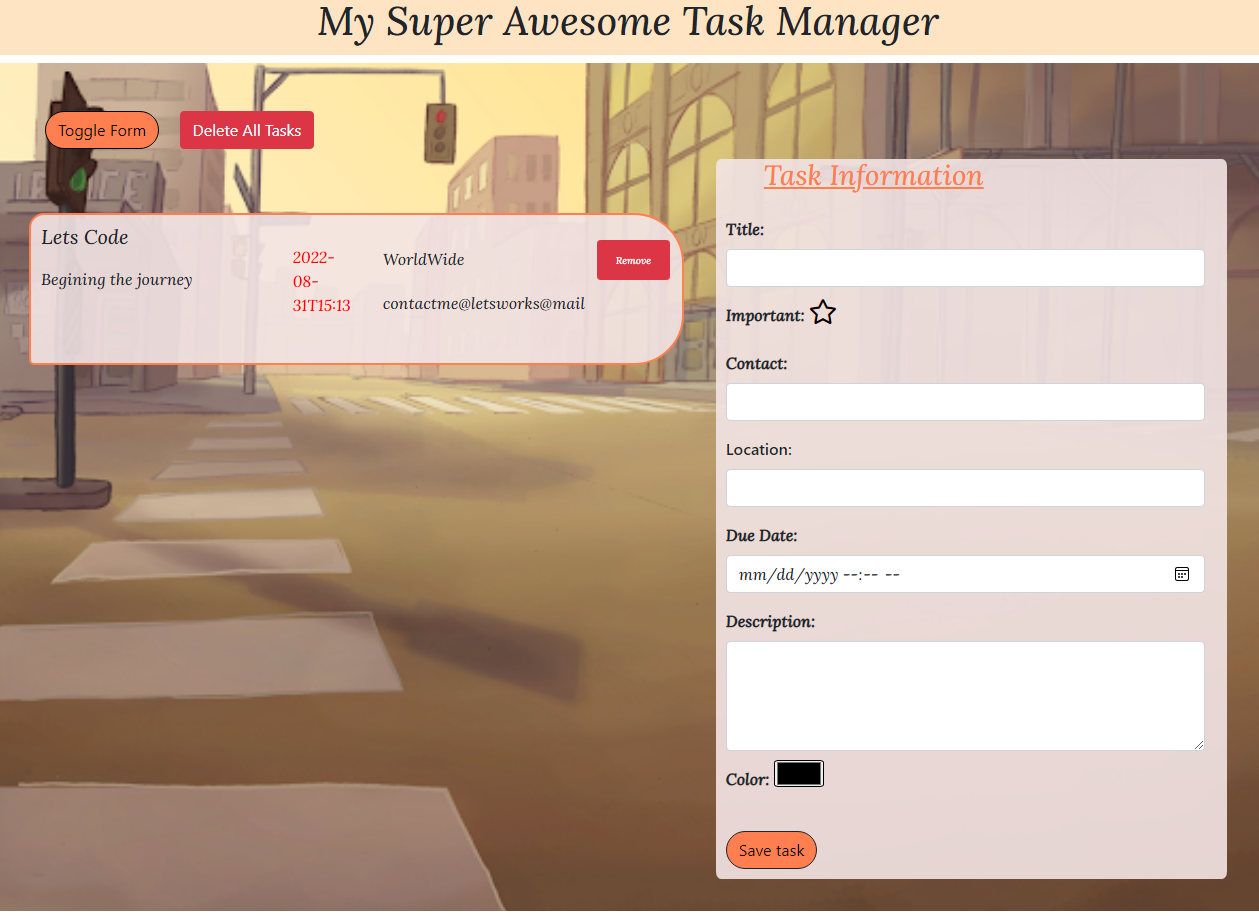Click inside the Description text area

click(x=965, y=696)
